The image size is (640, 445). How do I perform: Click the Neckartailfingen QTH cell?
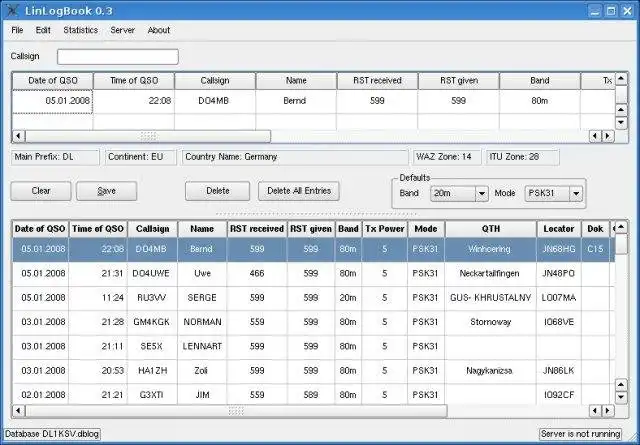[490, 274]
